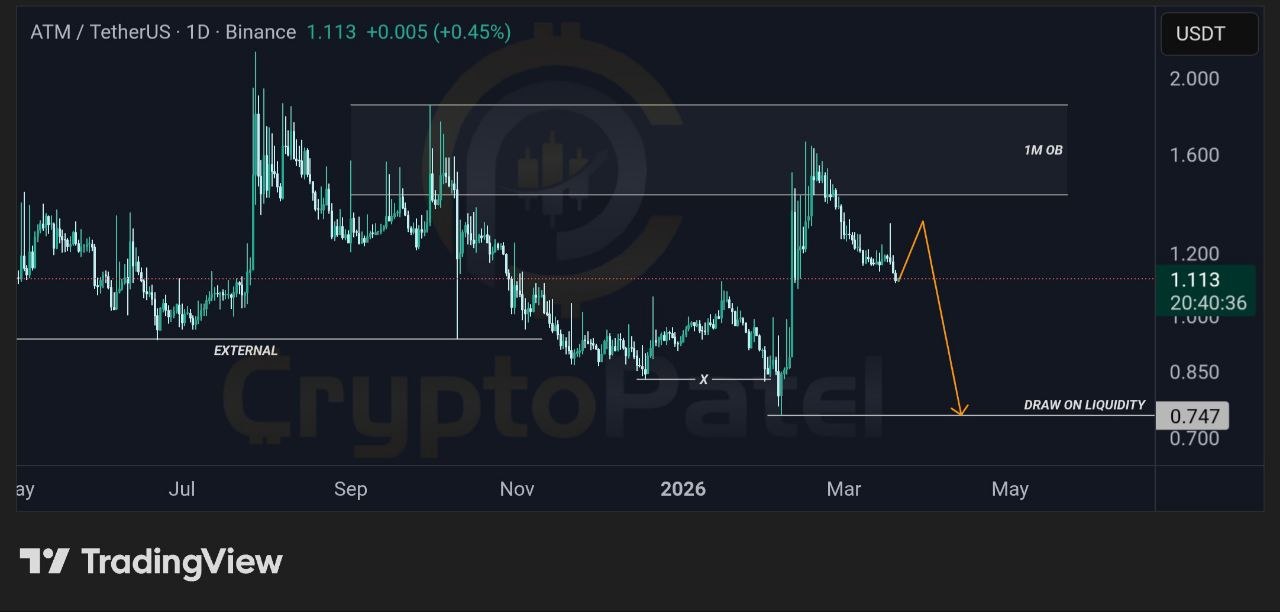The width and height of the screenshot is (1280, 612).
Task: Click the X marker on the chart
Action: [x=704, y=380]
